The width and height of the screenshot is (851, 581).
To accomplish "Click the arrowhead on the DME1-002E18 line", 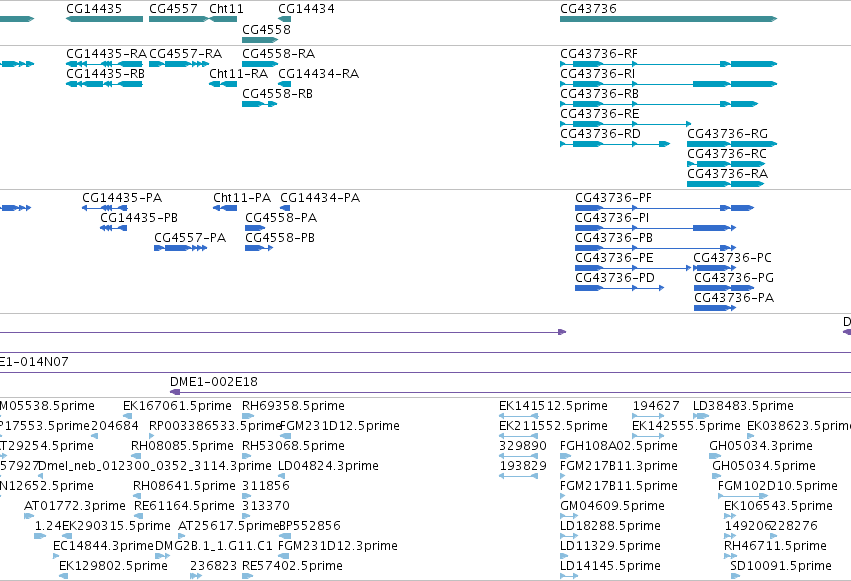I will pos(175,392).
